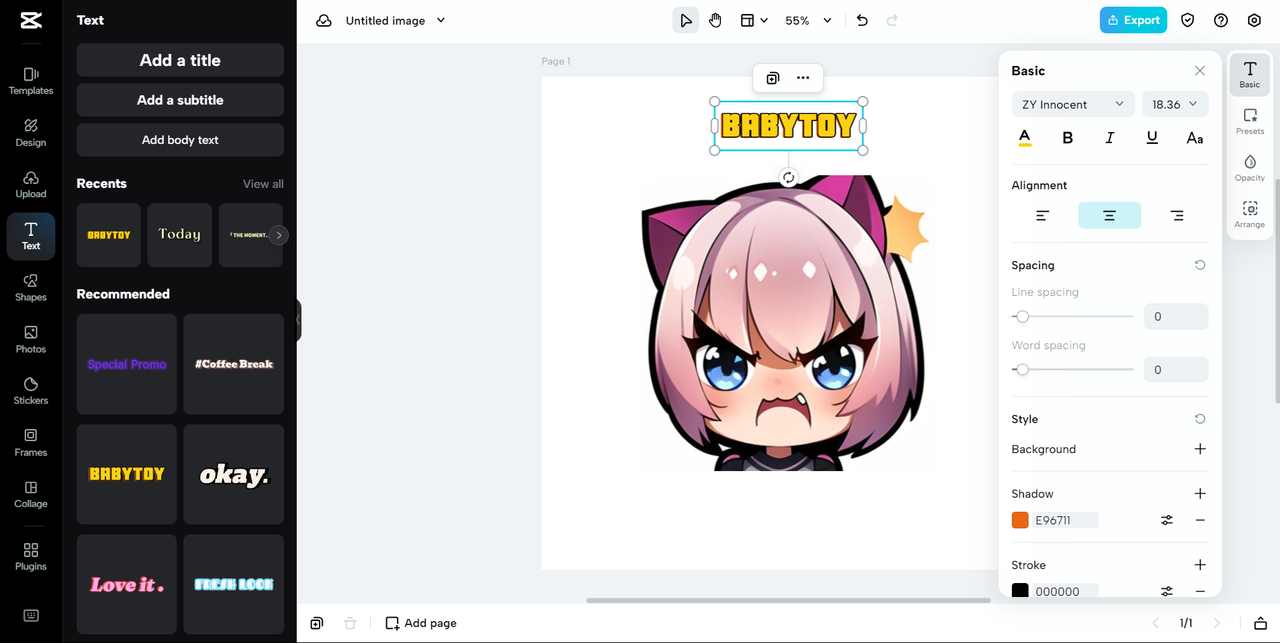The height and width of the screenshot is (643, 1280).
Task: Click Add a subtitle button
Action: point(180,100)
